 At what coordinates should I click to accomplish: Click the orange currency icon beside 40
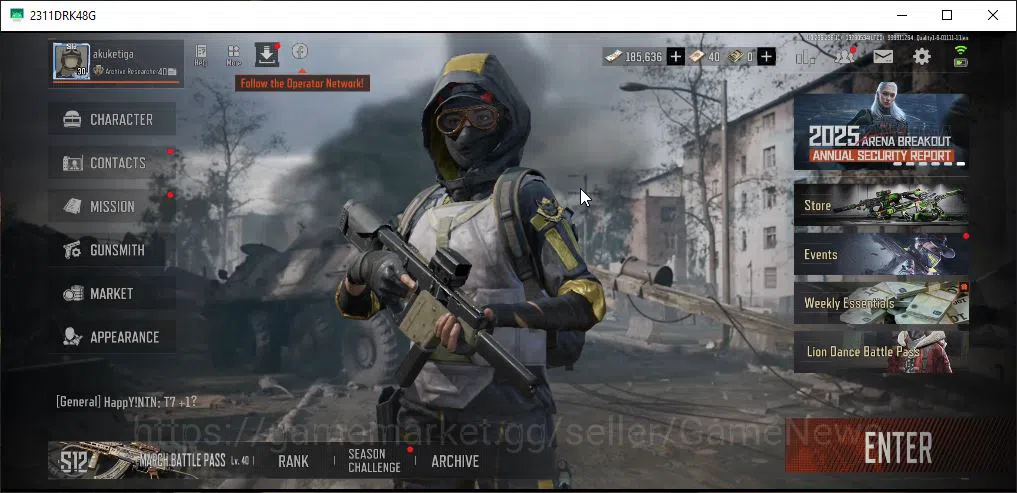tap(697, 57)
